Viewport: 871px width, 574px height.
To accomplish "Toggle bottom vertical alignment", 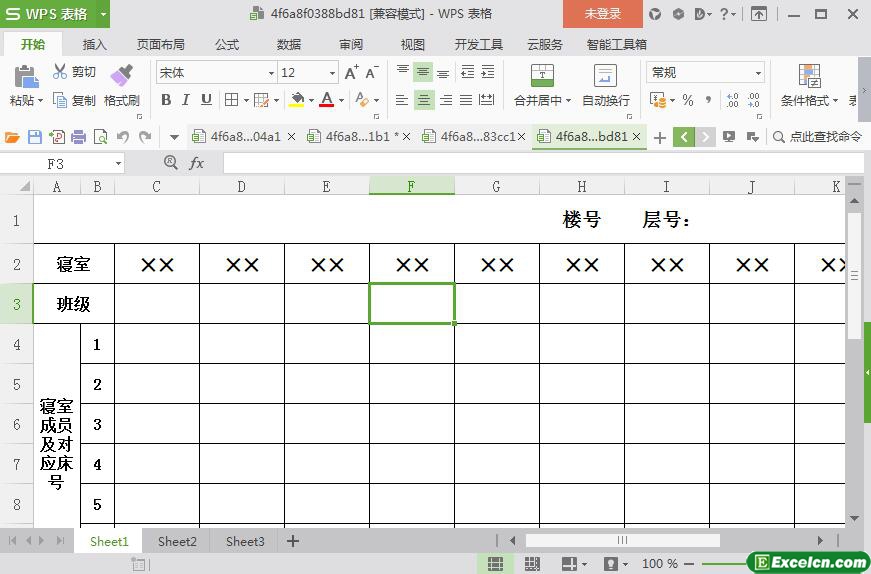I will tap(443, 72).
